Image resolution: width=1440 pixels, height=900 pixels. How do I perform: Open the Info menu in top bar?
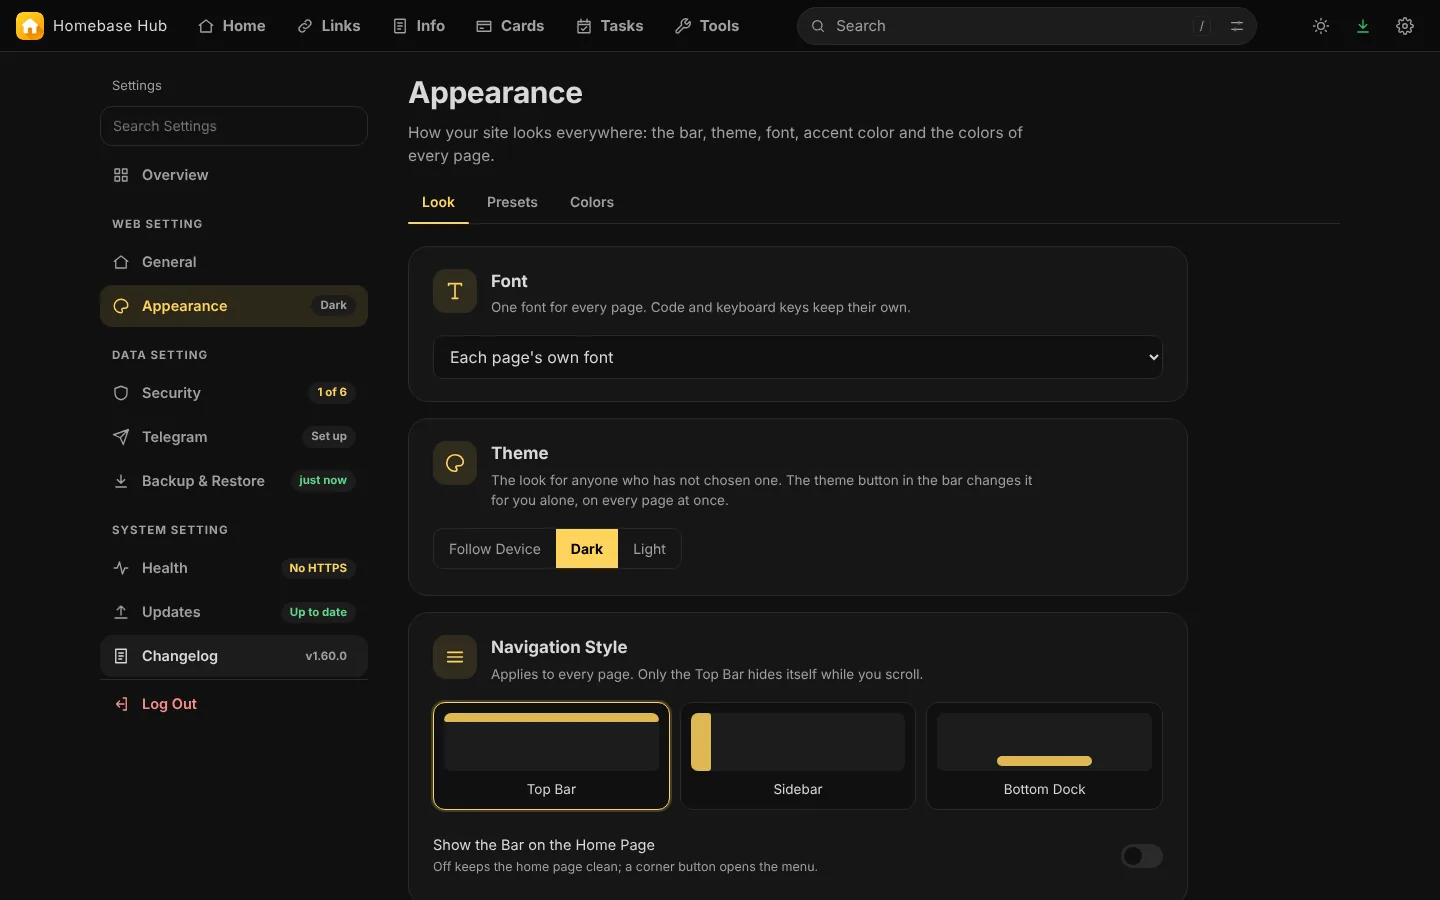click(x=419, y=26)
